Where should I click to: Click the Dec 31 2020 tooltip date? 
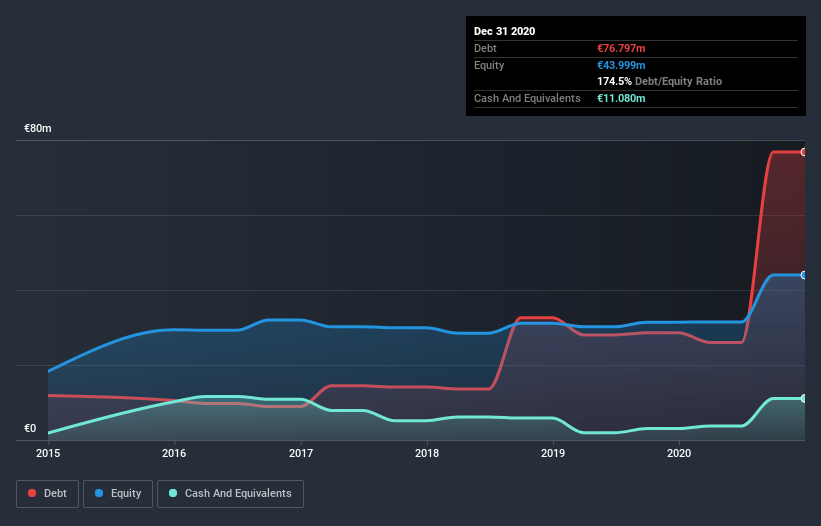point(504,31)
